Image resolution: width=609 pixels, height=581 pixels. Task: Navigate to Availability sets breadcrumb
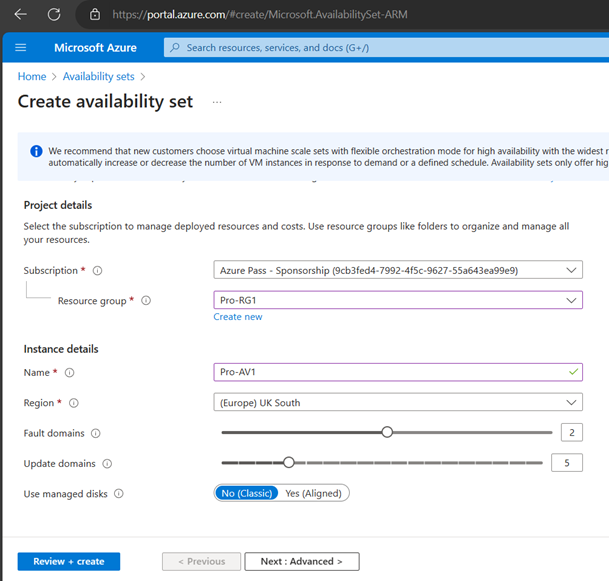(x=98, y=76)
